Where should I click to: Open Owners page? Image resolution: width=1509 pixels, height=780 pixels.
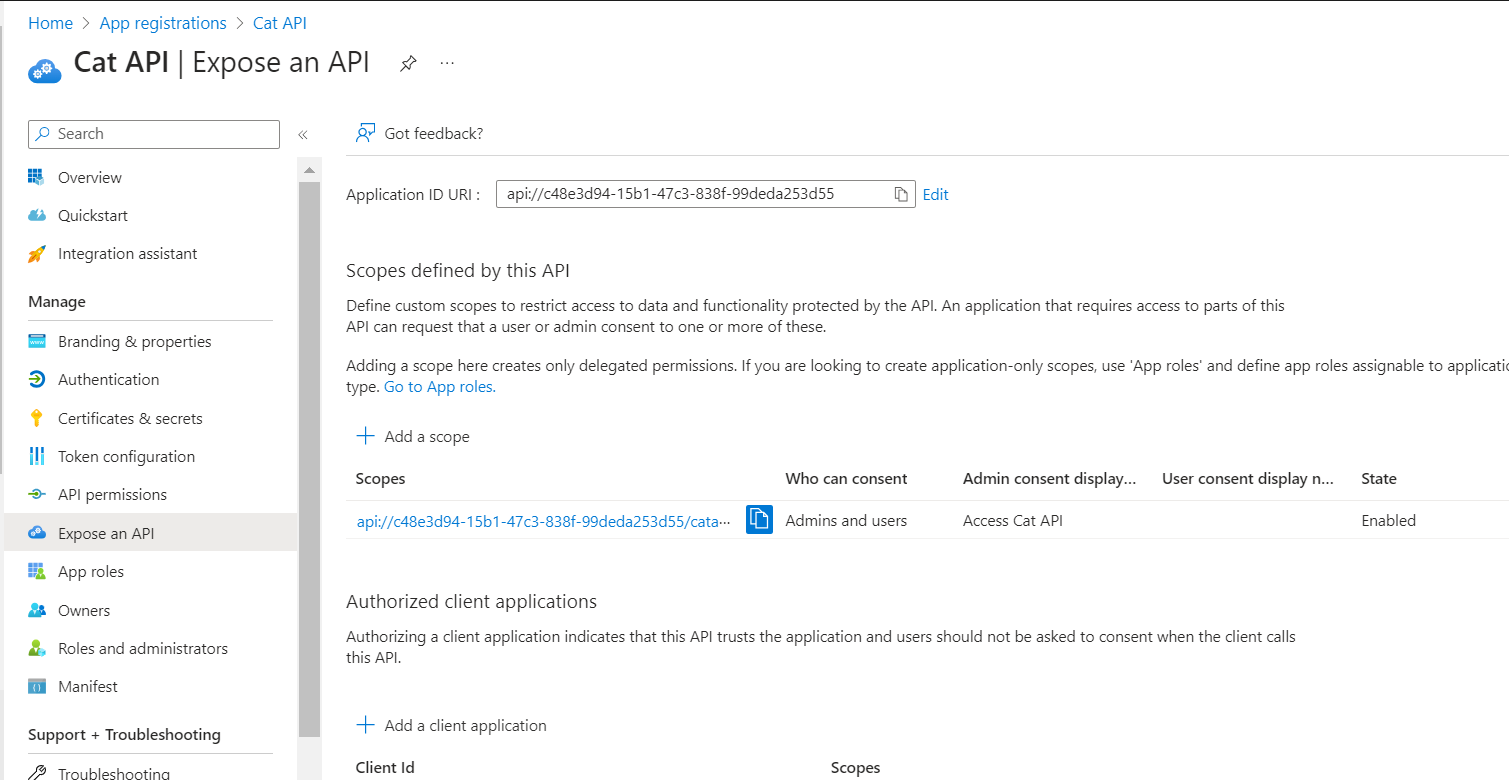click(84, 610)
